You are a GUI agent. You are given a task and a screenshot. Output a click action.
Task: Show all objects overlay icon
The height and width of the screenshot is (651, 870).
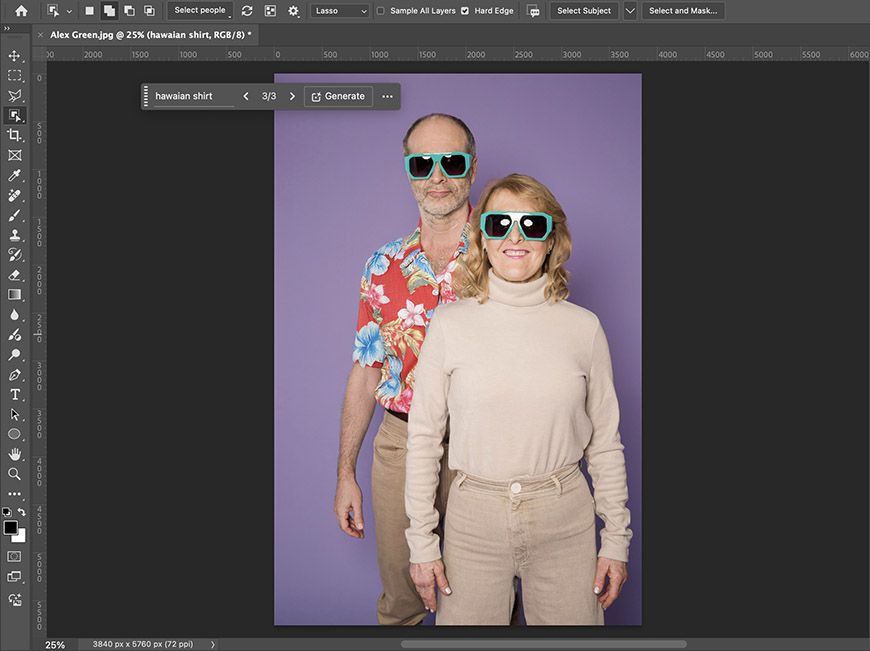270,11
